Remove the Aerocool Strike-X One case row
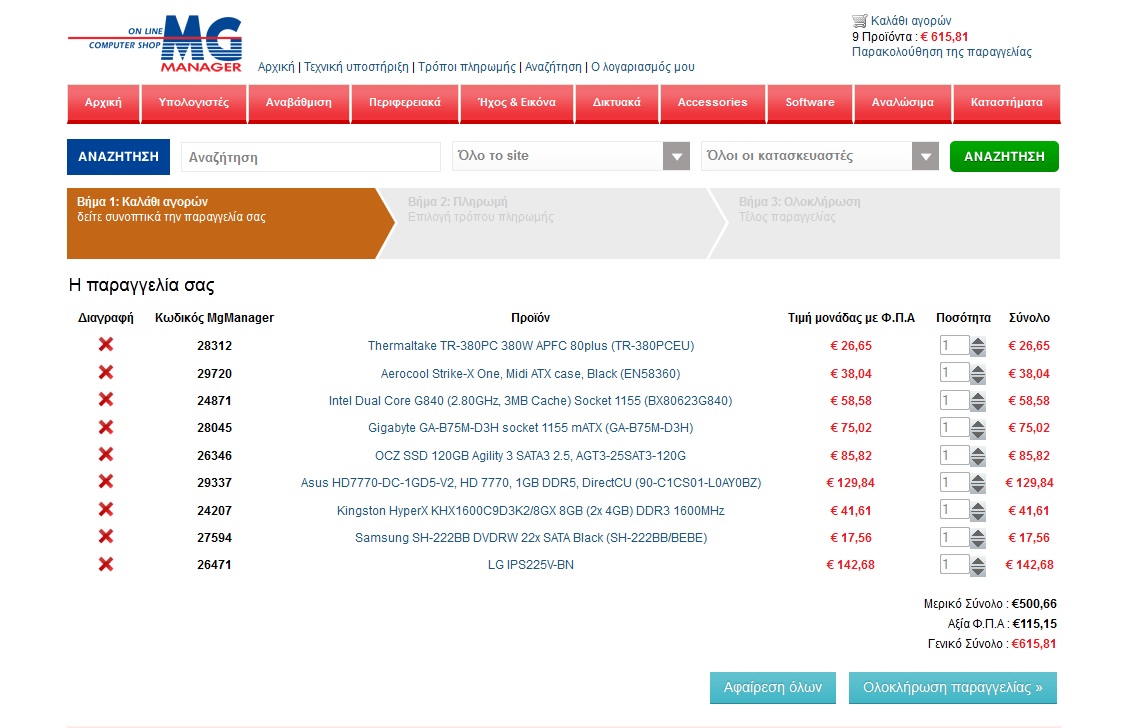 106,372
